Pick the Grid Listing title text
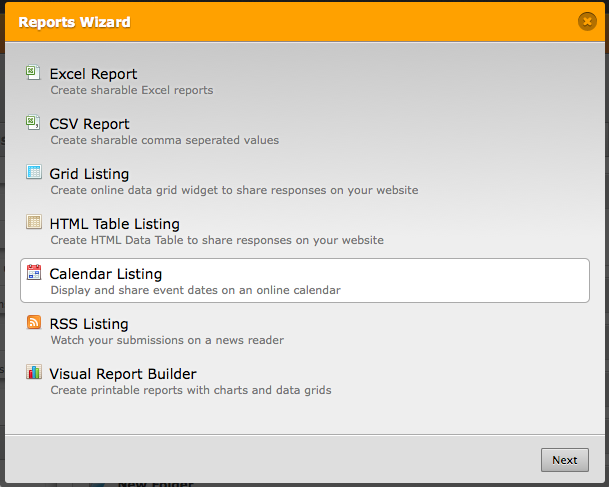609x487 pixels. click(89, 174)
